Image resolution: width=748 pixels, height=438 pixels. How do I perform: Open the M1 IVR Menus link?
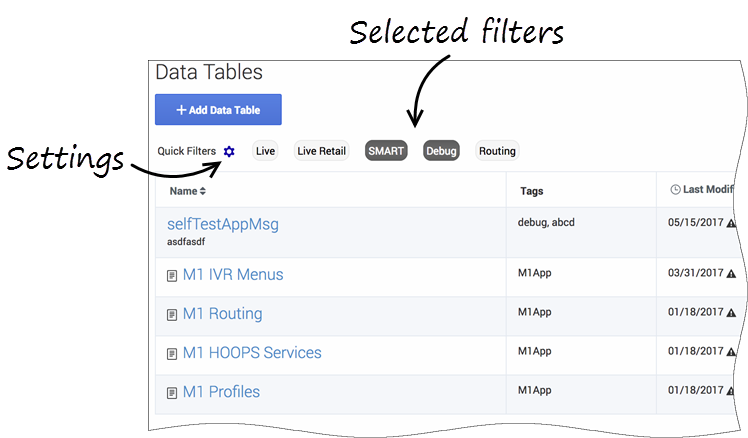233,274
